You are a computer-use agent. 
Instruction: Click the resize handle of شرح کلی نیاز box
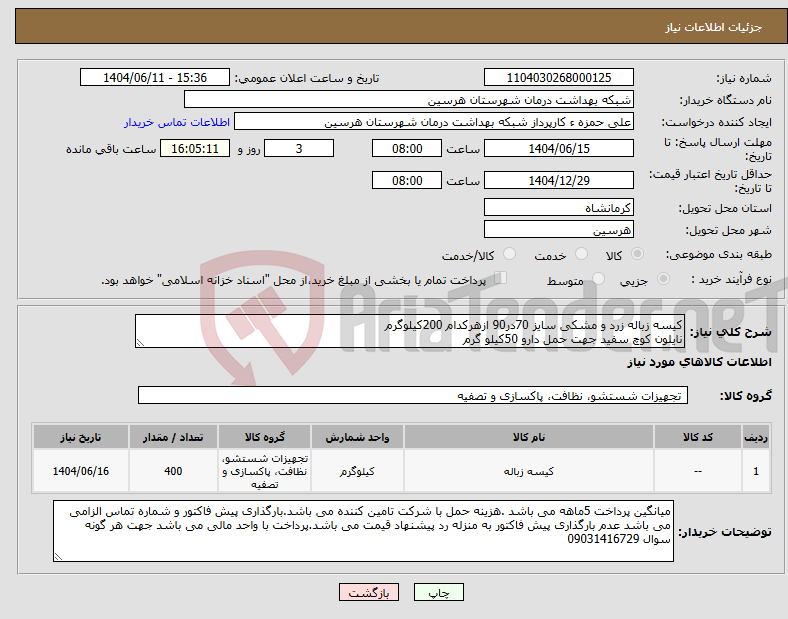pos(140,343)
